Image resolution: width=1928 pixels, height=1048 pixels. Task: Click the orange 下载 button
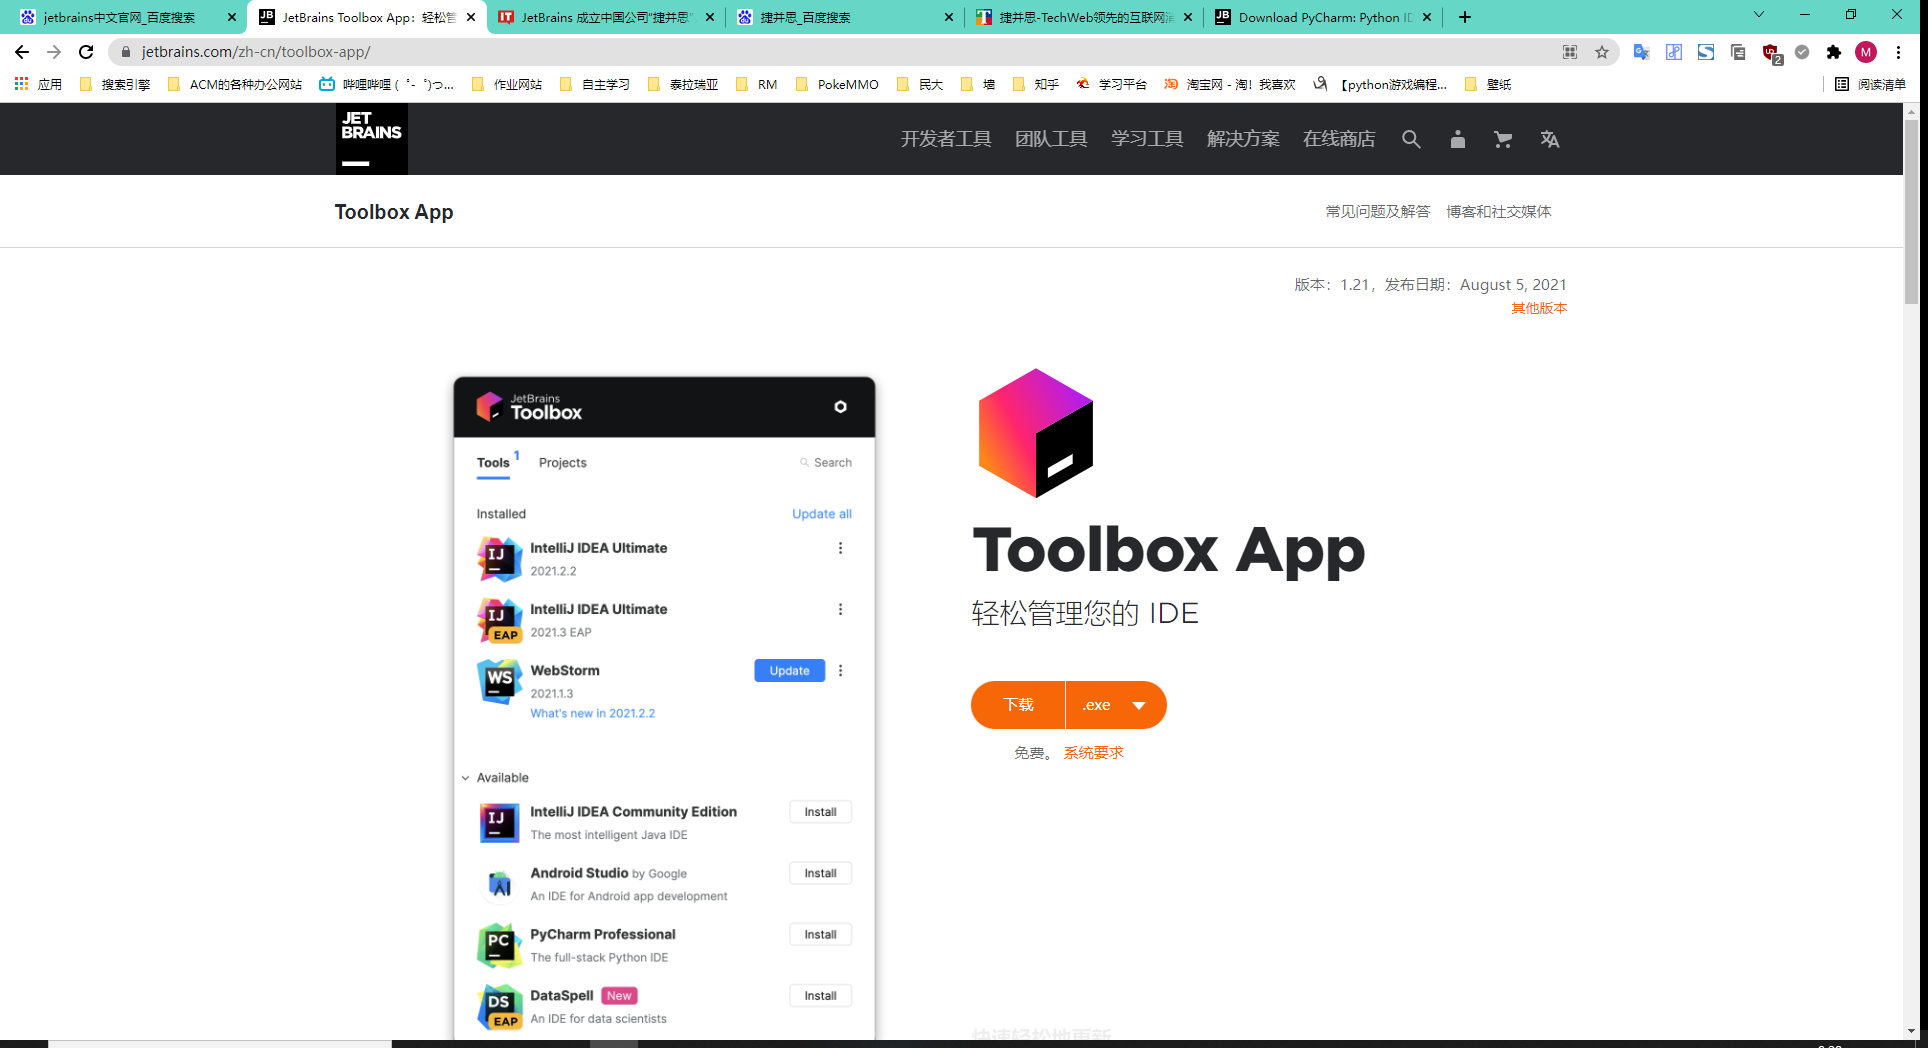(1018, 705)
